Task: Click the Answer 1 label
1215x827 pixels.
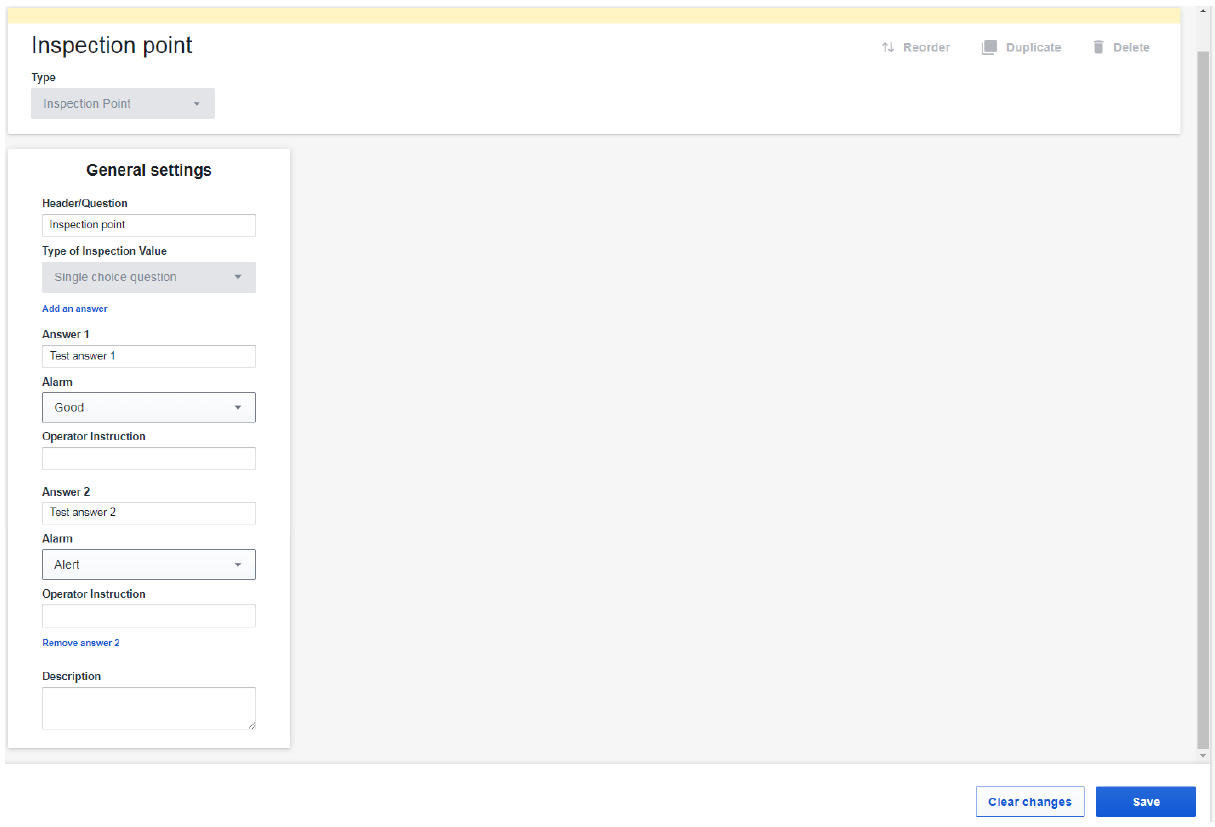Action: pos(66,334)
